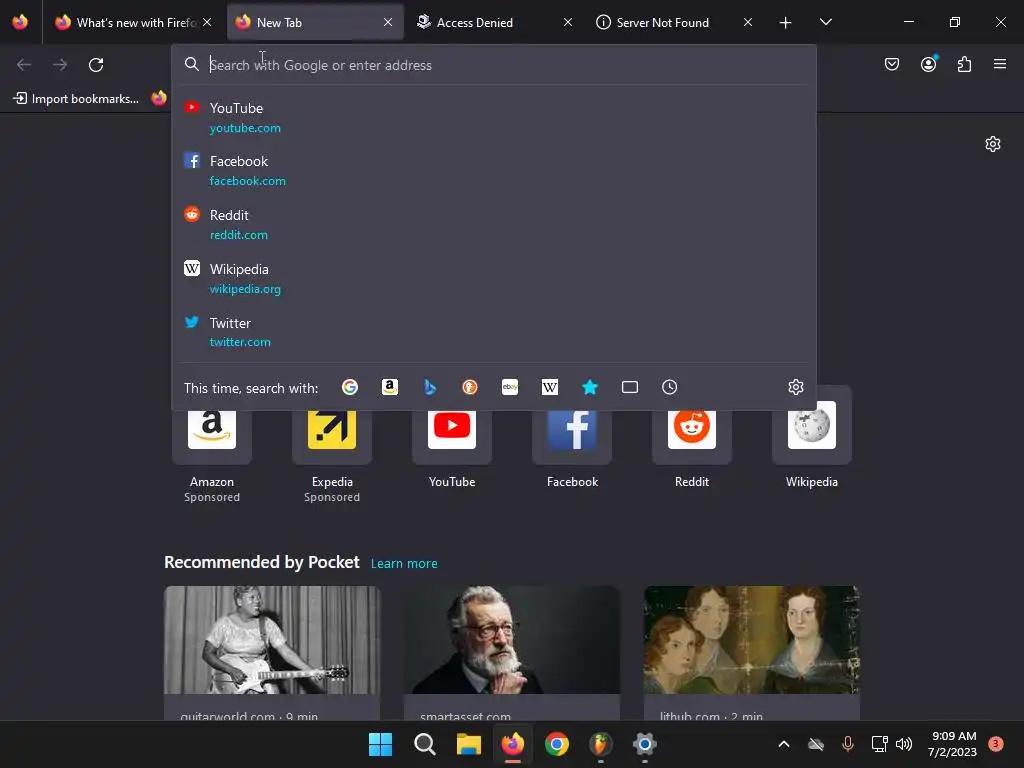Image resolution: width=1024 pixels, height=768 pixels.
Task: Search history using the clock icon
Action: pos(669,387)
